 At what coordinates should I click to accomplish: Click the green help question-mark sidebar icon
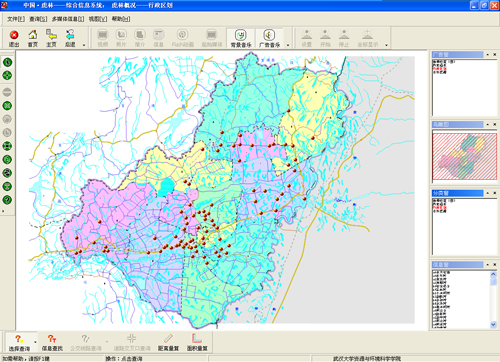coord(7,200)
